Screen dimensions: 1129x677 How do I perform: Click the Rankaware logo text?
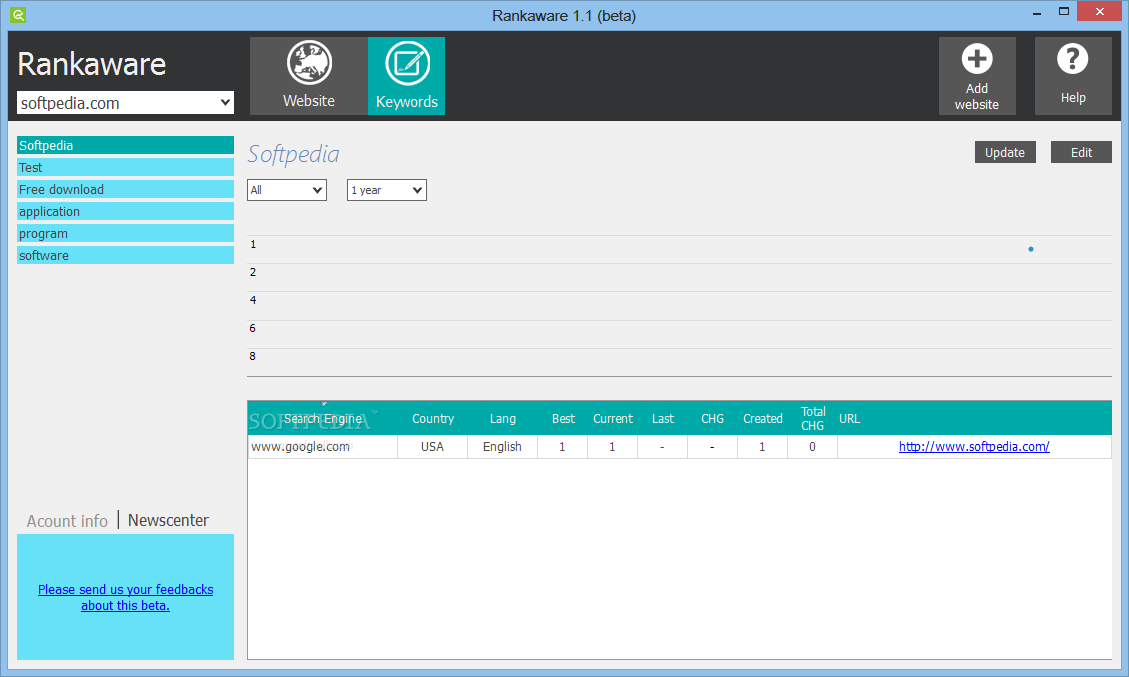(91, 64)
